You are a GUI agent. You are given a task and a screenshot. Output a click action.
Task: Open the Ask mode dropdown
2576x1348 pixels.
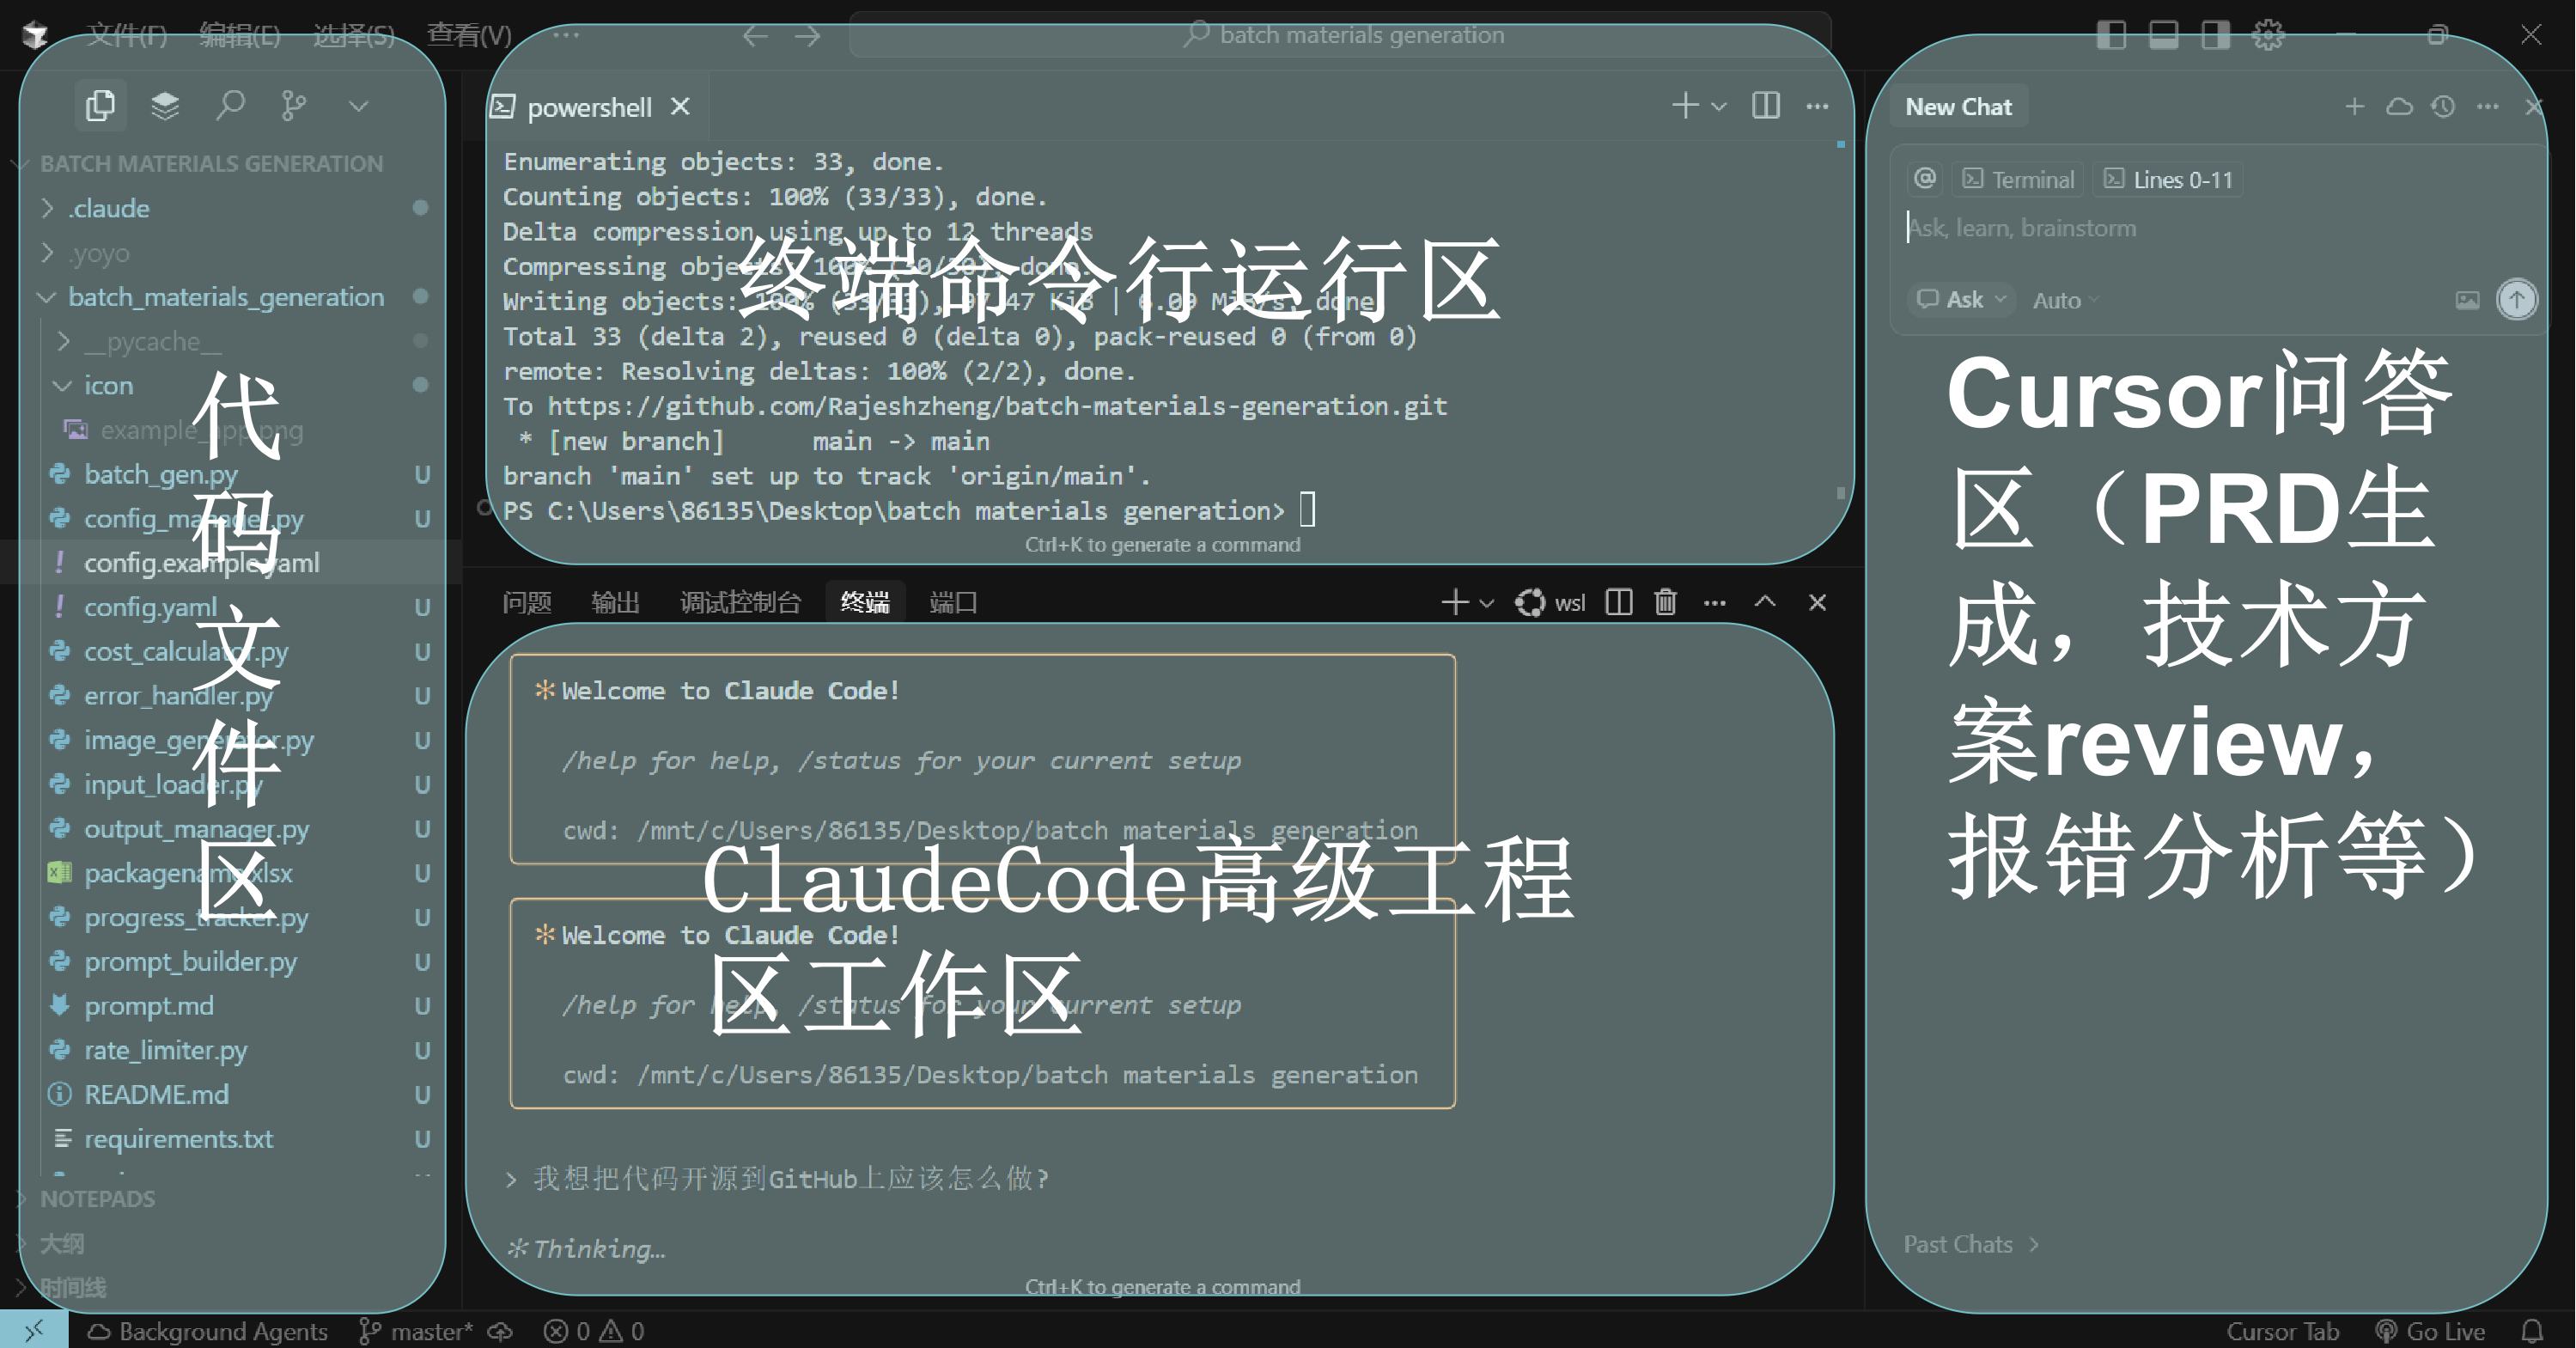1962,299
